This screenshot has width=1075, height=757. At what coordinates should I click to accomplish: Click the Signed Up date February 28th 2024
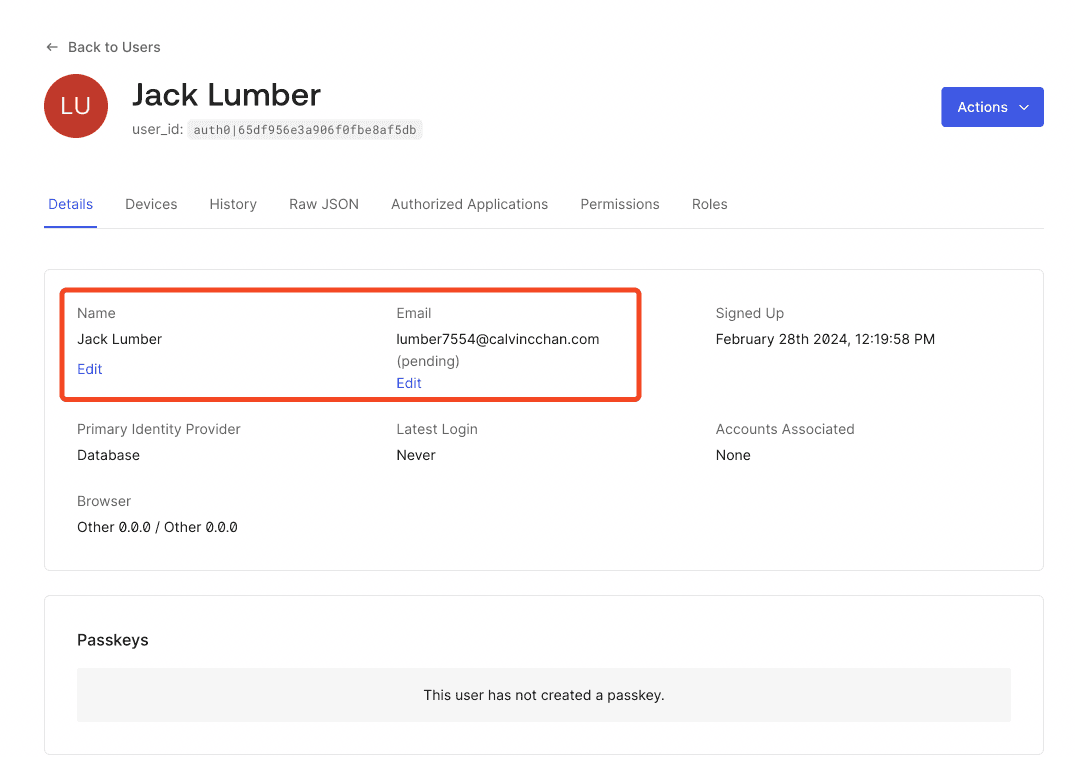825,339
